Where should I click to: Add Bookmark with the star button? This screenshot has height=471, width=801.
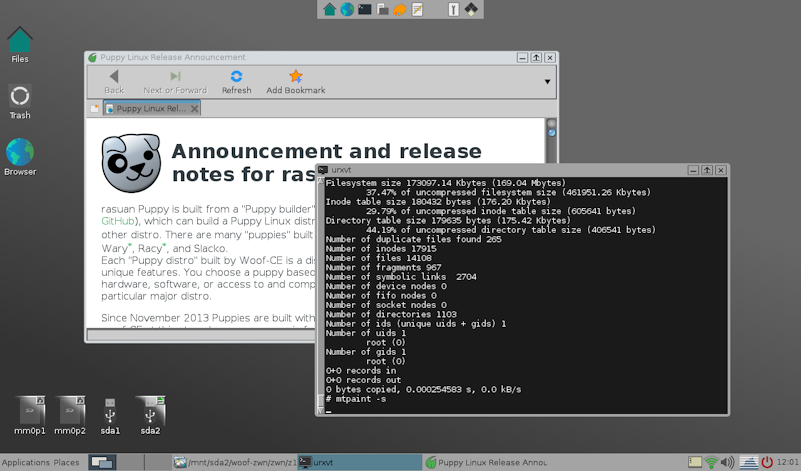click(x=296, y=82)
